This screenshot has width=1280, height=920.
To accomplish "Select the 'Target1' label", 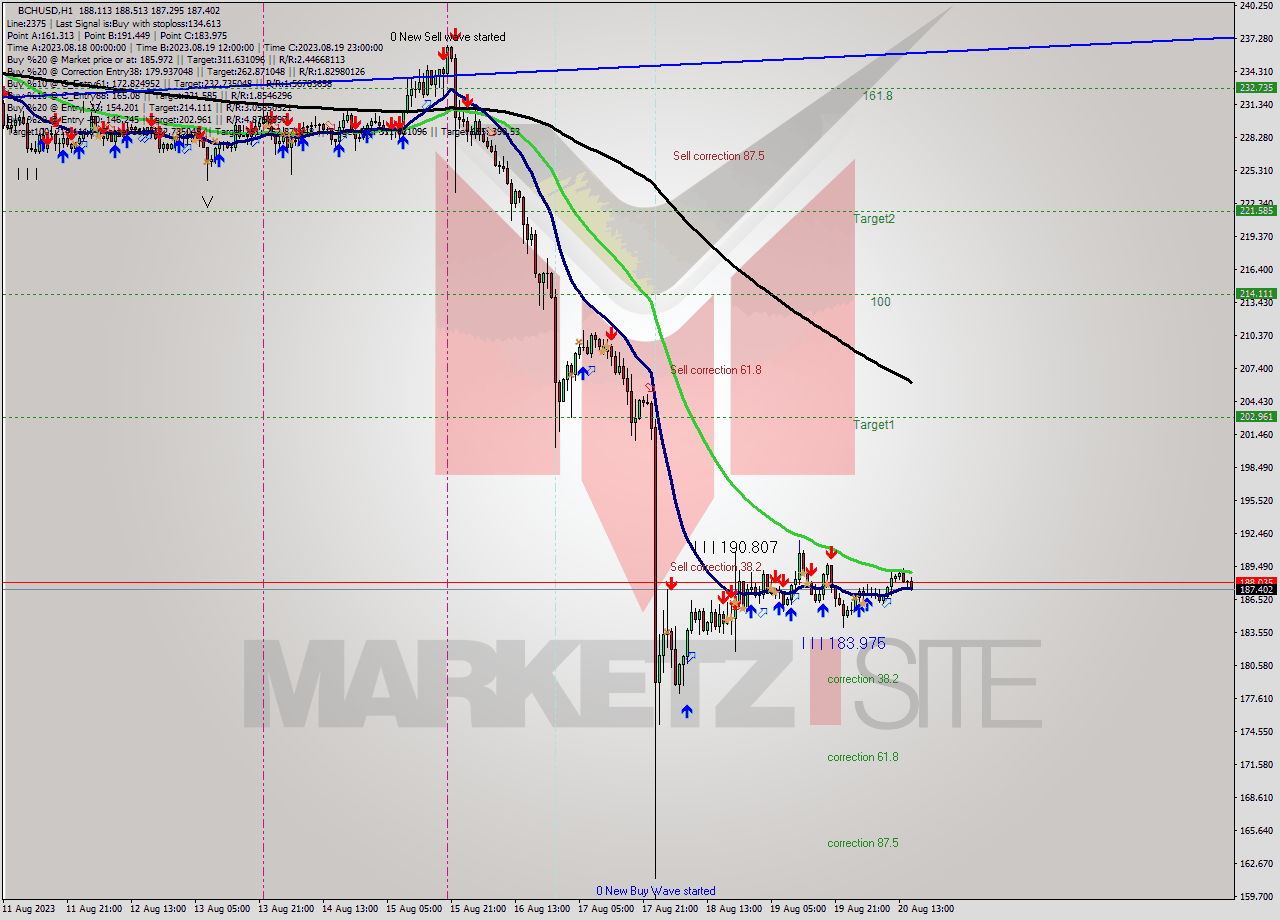I will (x=874, y=425).
